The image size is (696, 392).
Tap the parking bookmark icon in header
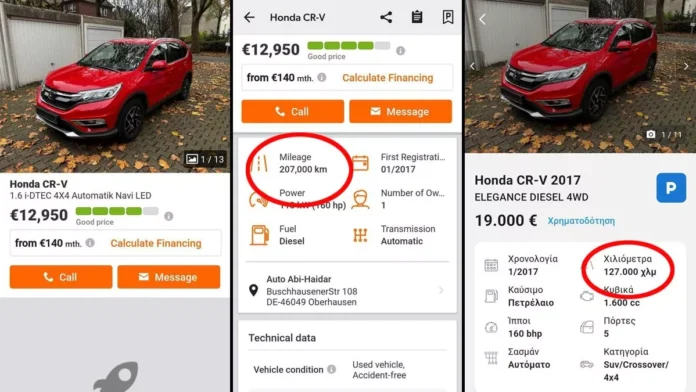(x=448, y=17)
